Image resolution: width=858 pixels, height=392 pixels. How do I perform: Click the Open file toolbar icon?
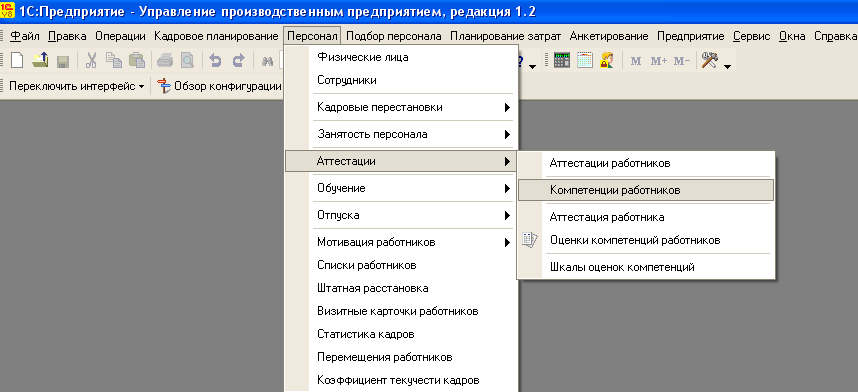point(40,60)
